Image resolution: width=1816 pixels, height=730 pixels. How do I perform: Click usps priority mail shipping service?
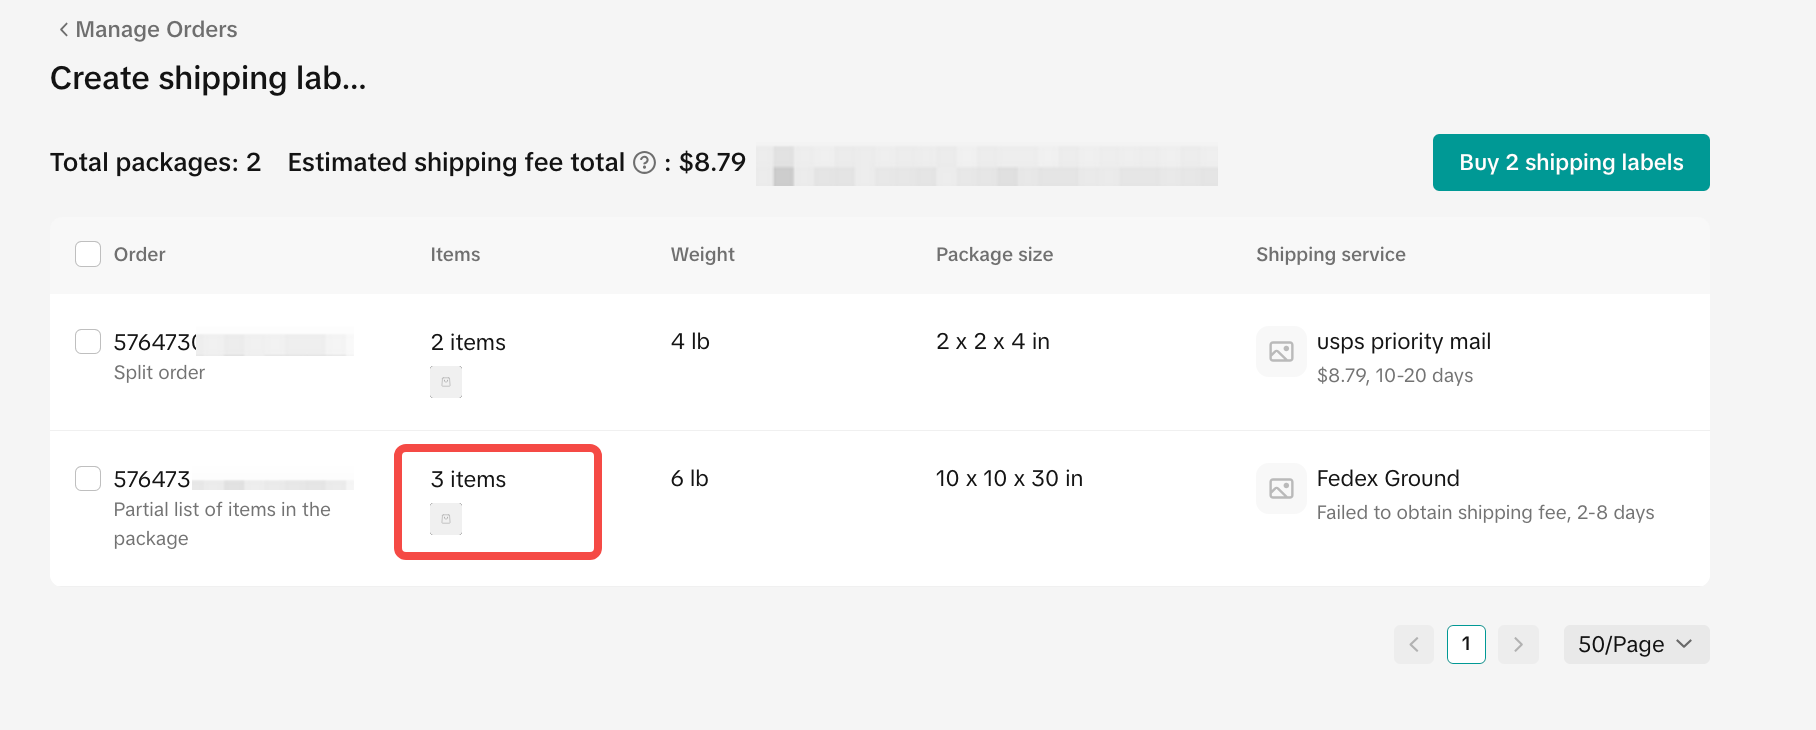[1403, 342]
